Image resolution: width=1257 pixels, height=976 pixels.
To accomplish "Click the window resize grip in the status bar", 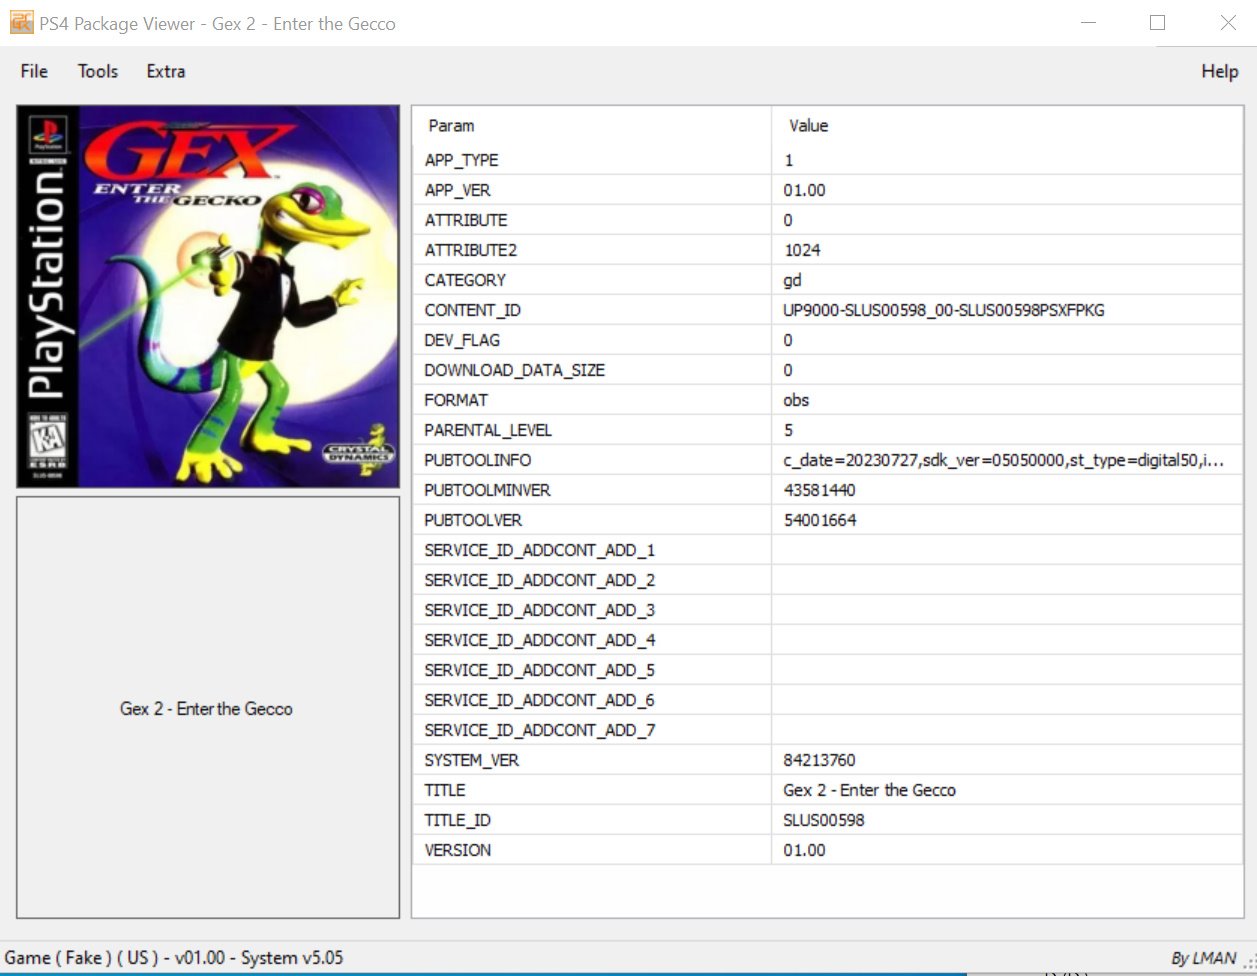I will (x=1248, y=962).
